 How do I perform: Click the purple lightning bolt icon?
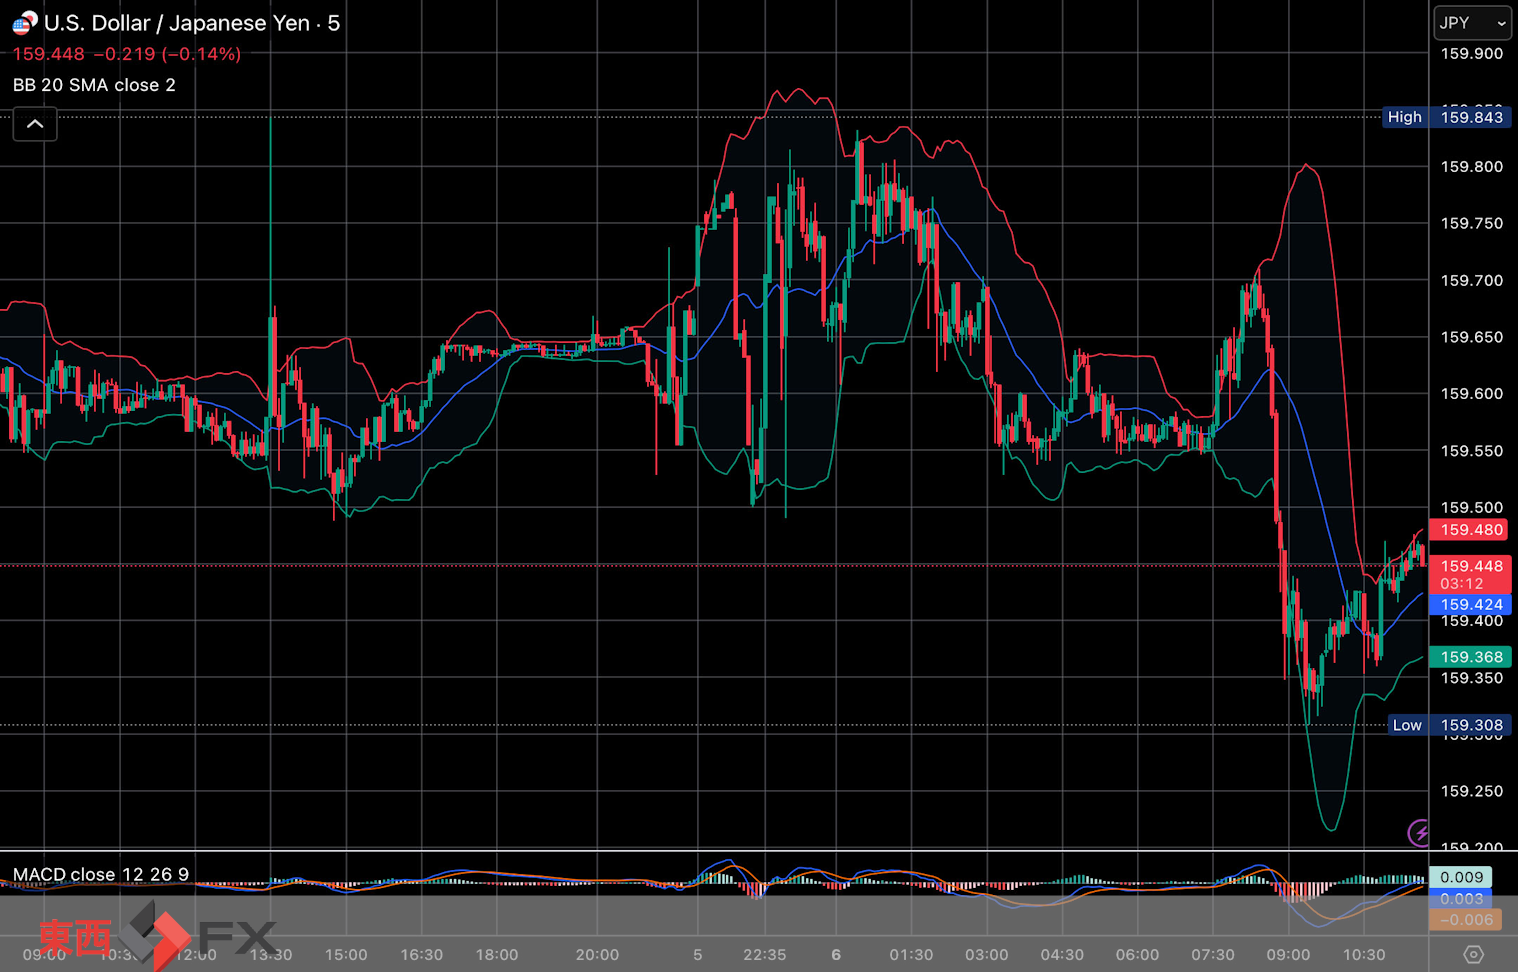[x=1419, y=832]
